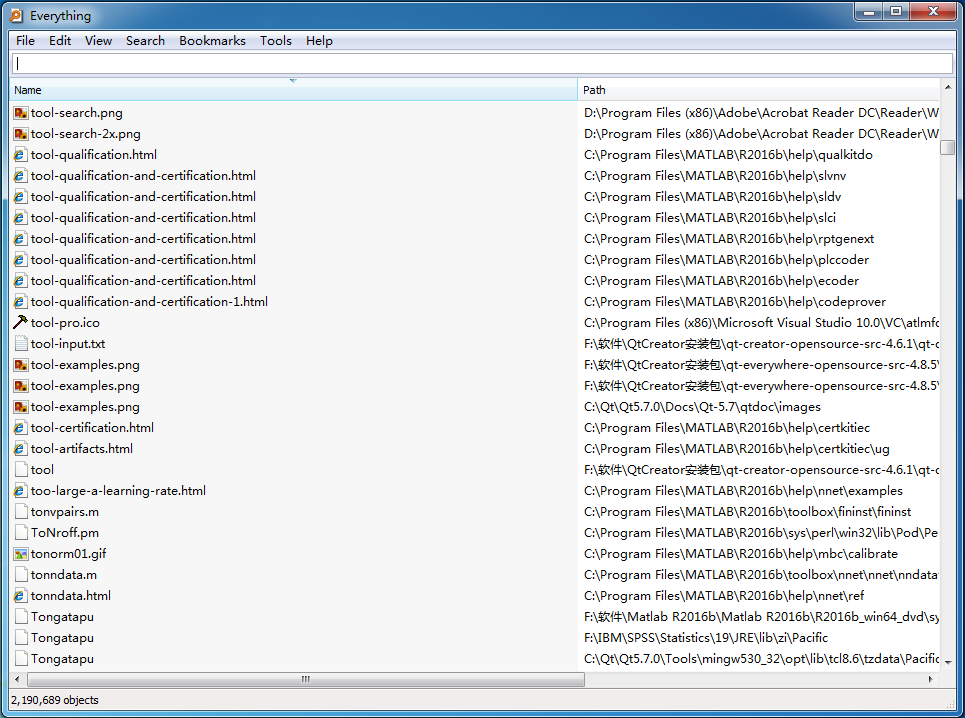Click path C:\Qt\Qt5.7.0\Docs\Qt-5.7\qtdoc\images
This screenshot has height=718, width=965.
click(702, 407)
